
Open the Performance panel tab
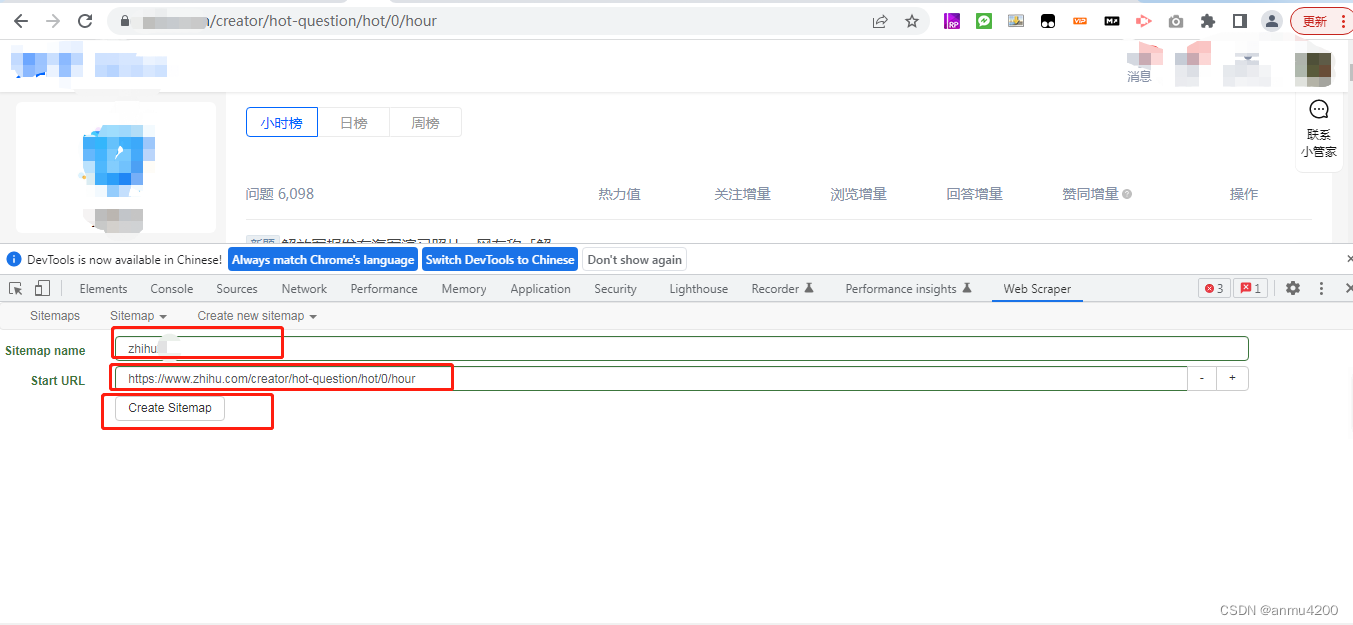pyautogui.click(x=384, y=289)
